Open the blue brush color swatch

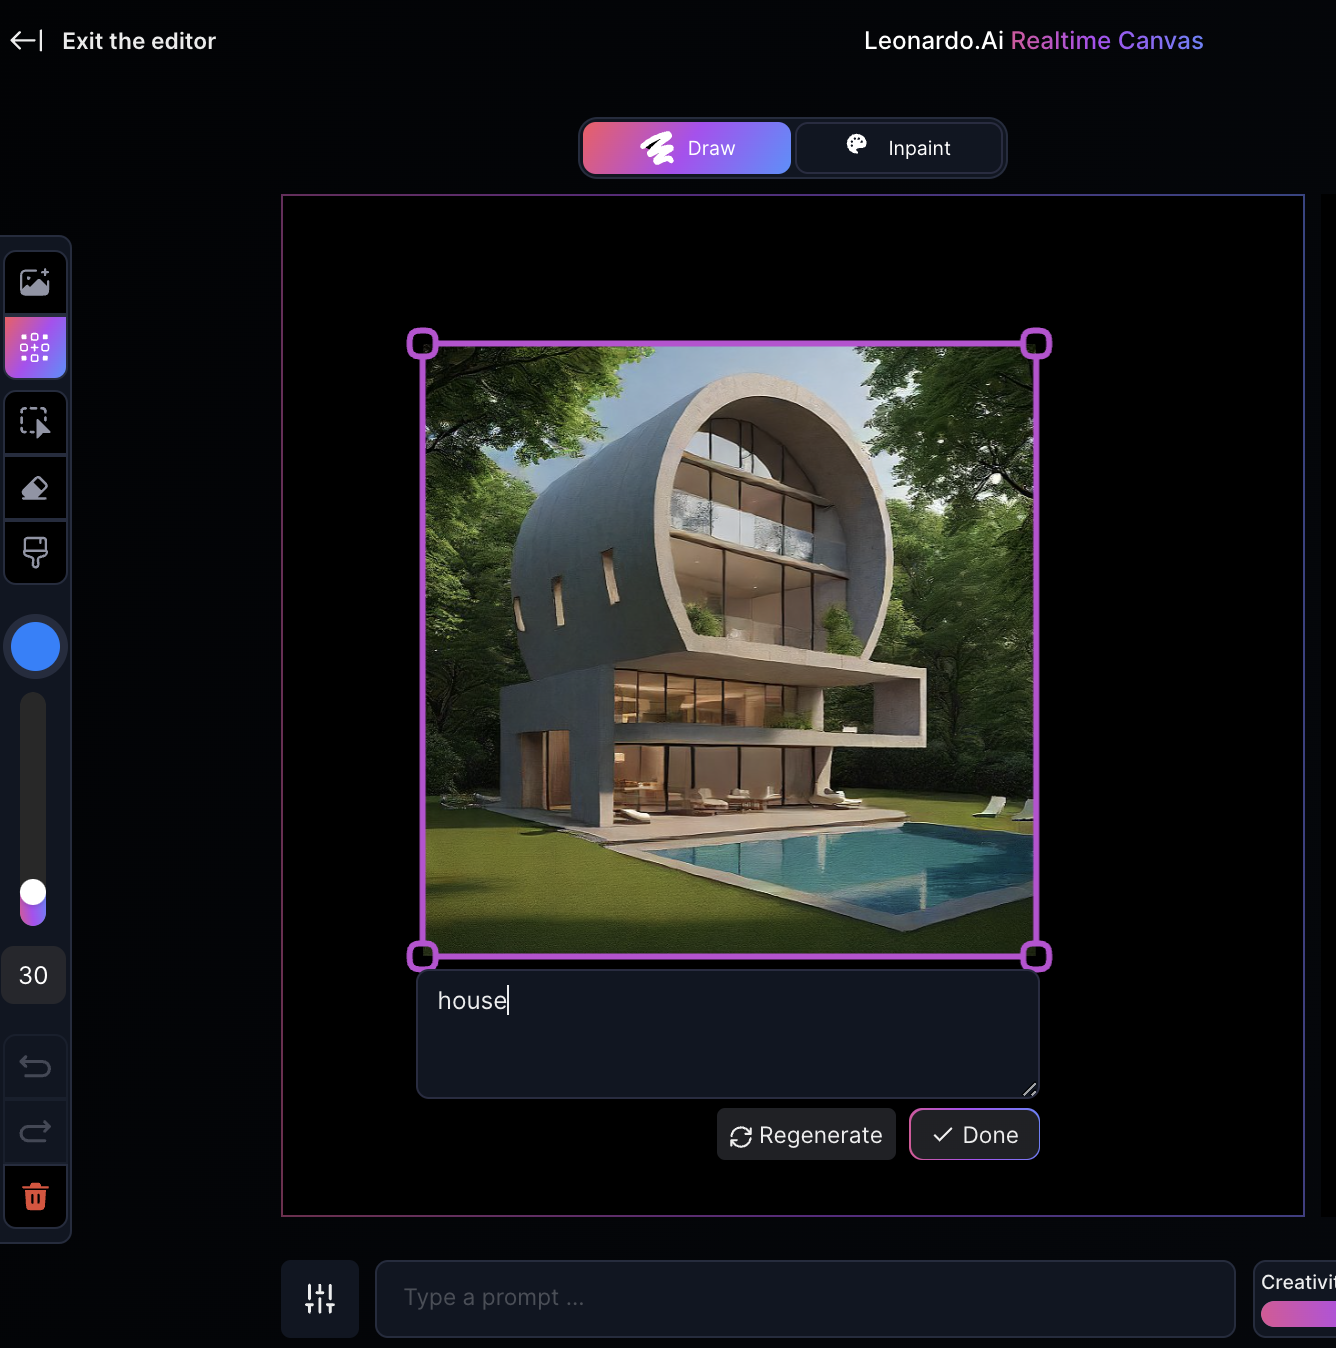(x=35, y=647)
